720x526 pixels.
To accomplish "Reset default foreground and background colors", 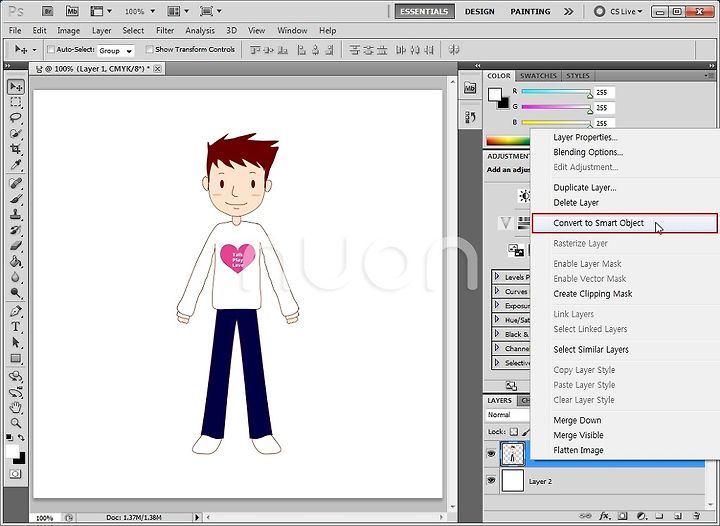I will tap(9, 437).
